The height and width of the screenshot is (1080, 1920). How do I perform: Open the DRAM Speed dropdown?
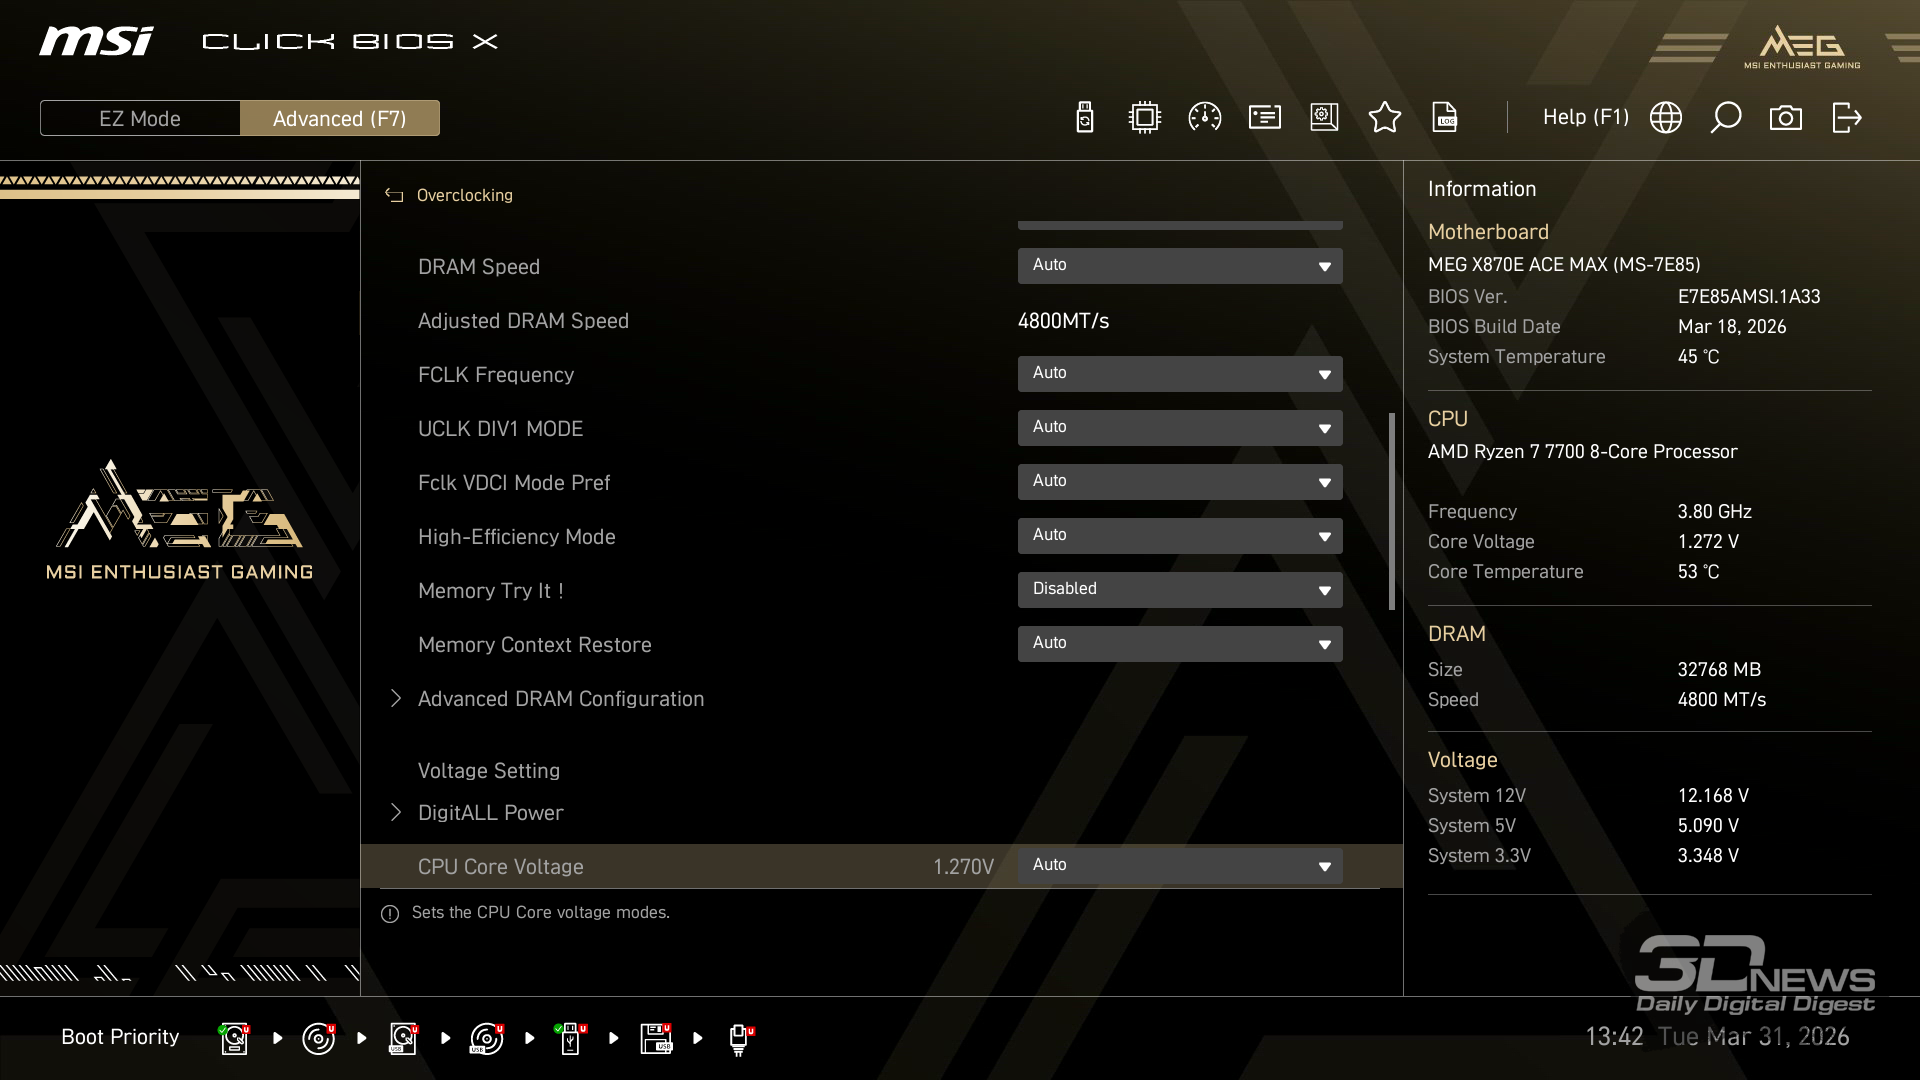pos(1180,266)
